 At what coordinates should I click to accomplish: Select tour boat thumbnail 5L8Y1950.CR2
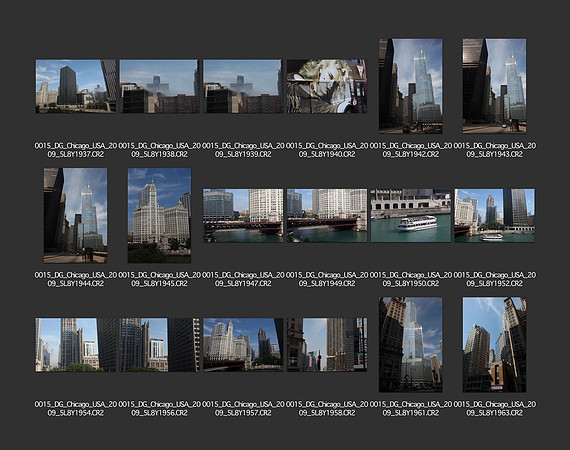point(411,216)
